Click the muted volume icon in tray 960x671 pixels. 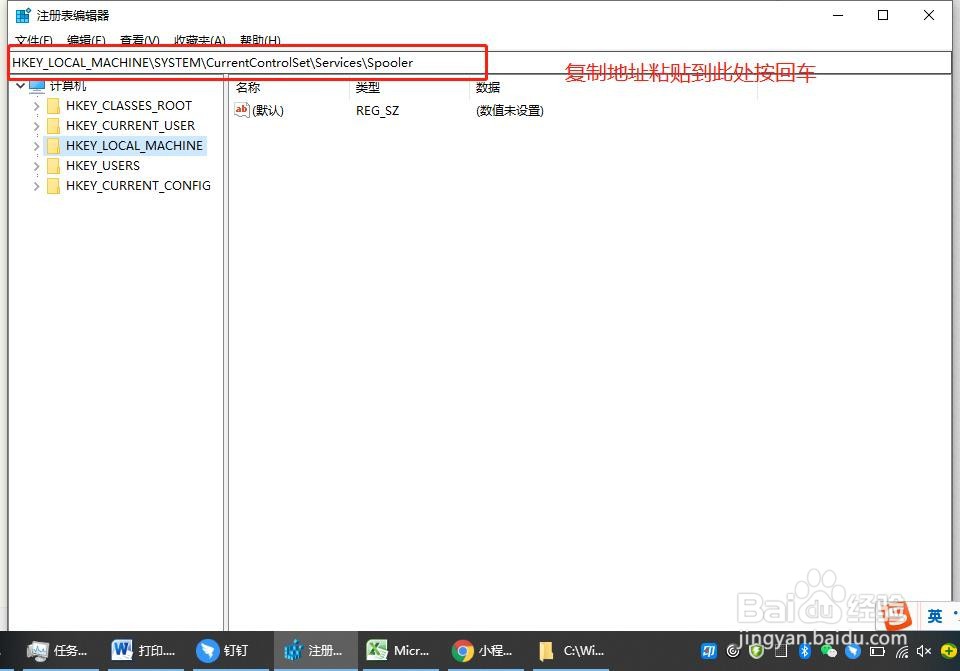point(923,651)
